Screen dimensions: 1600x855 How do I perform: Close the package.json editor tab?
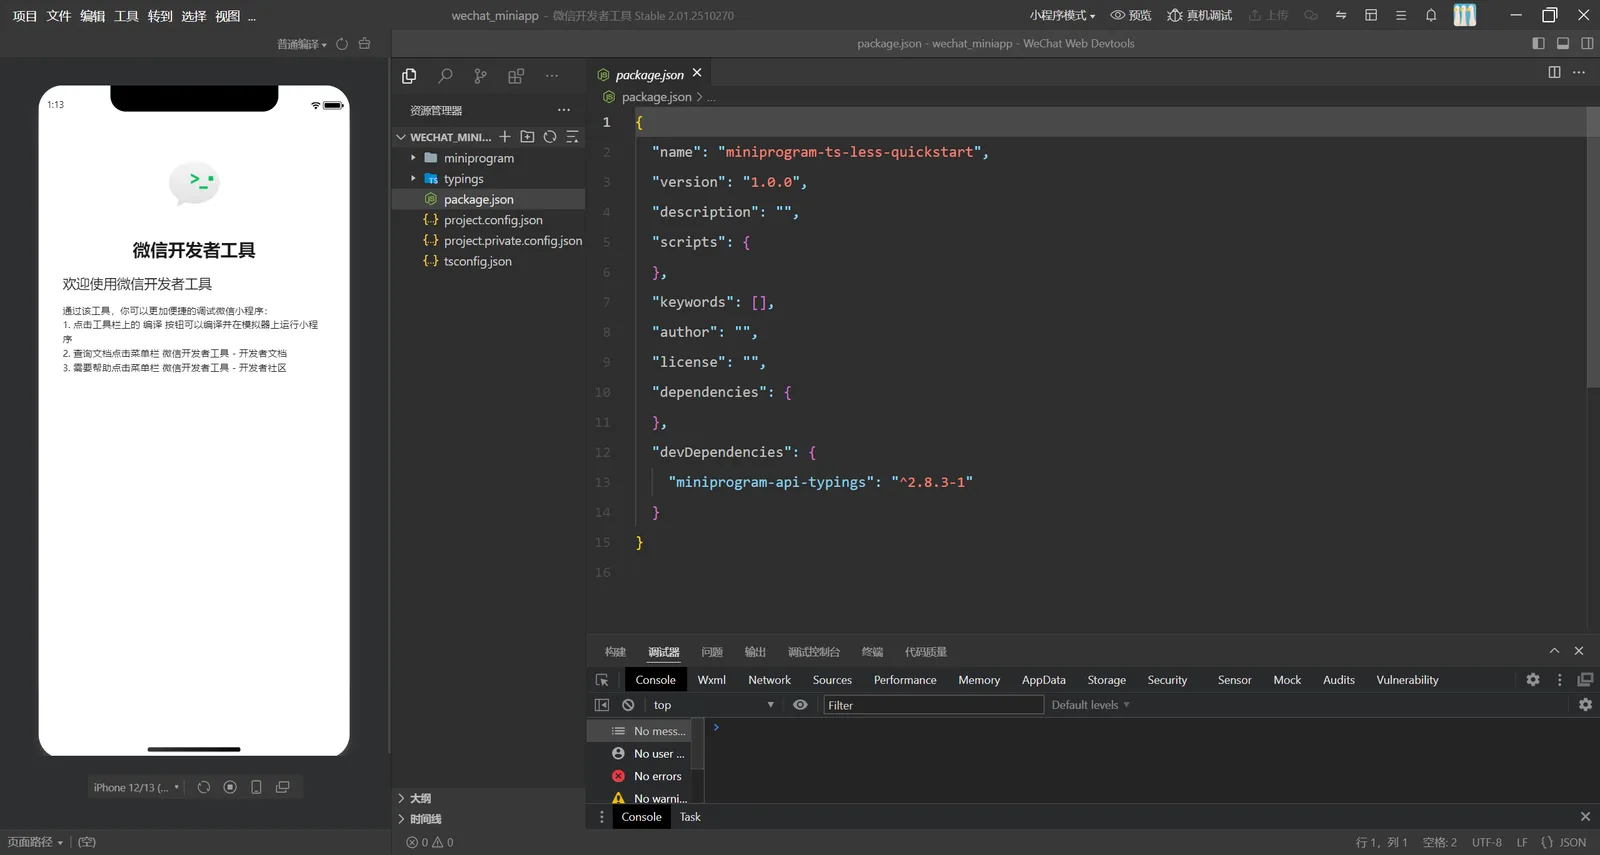[x=697, y=73]
